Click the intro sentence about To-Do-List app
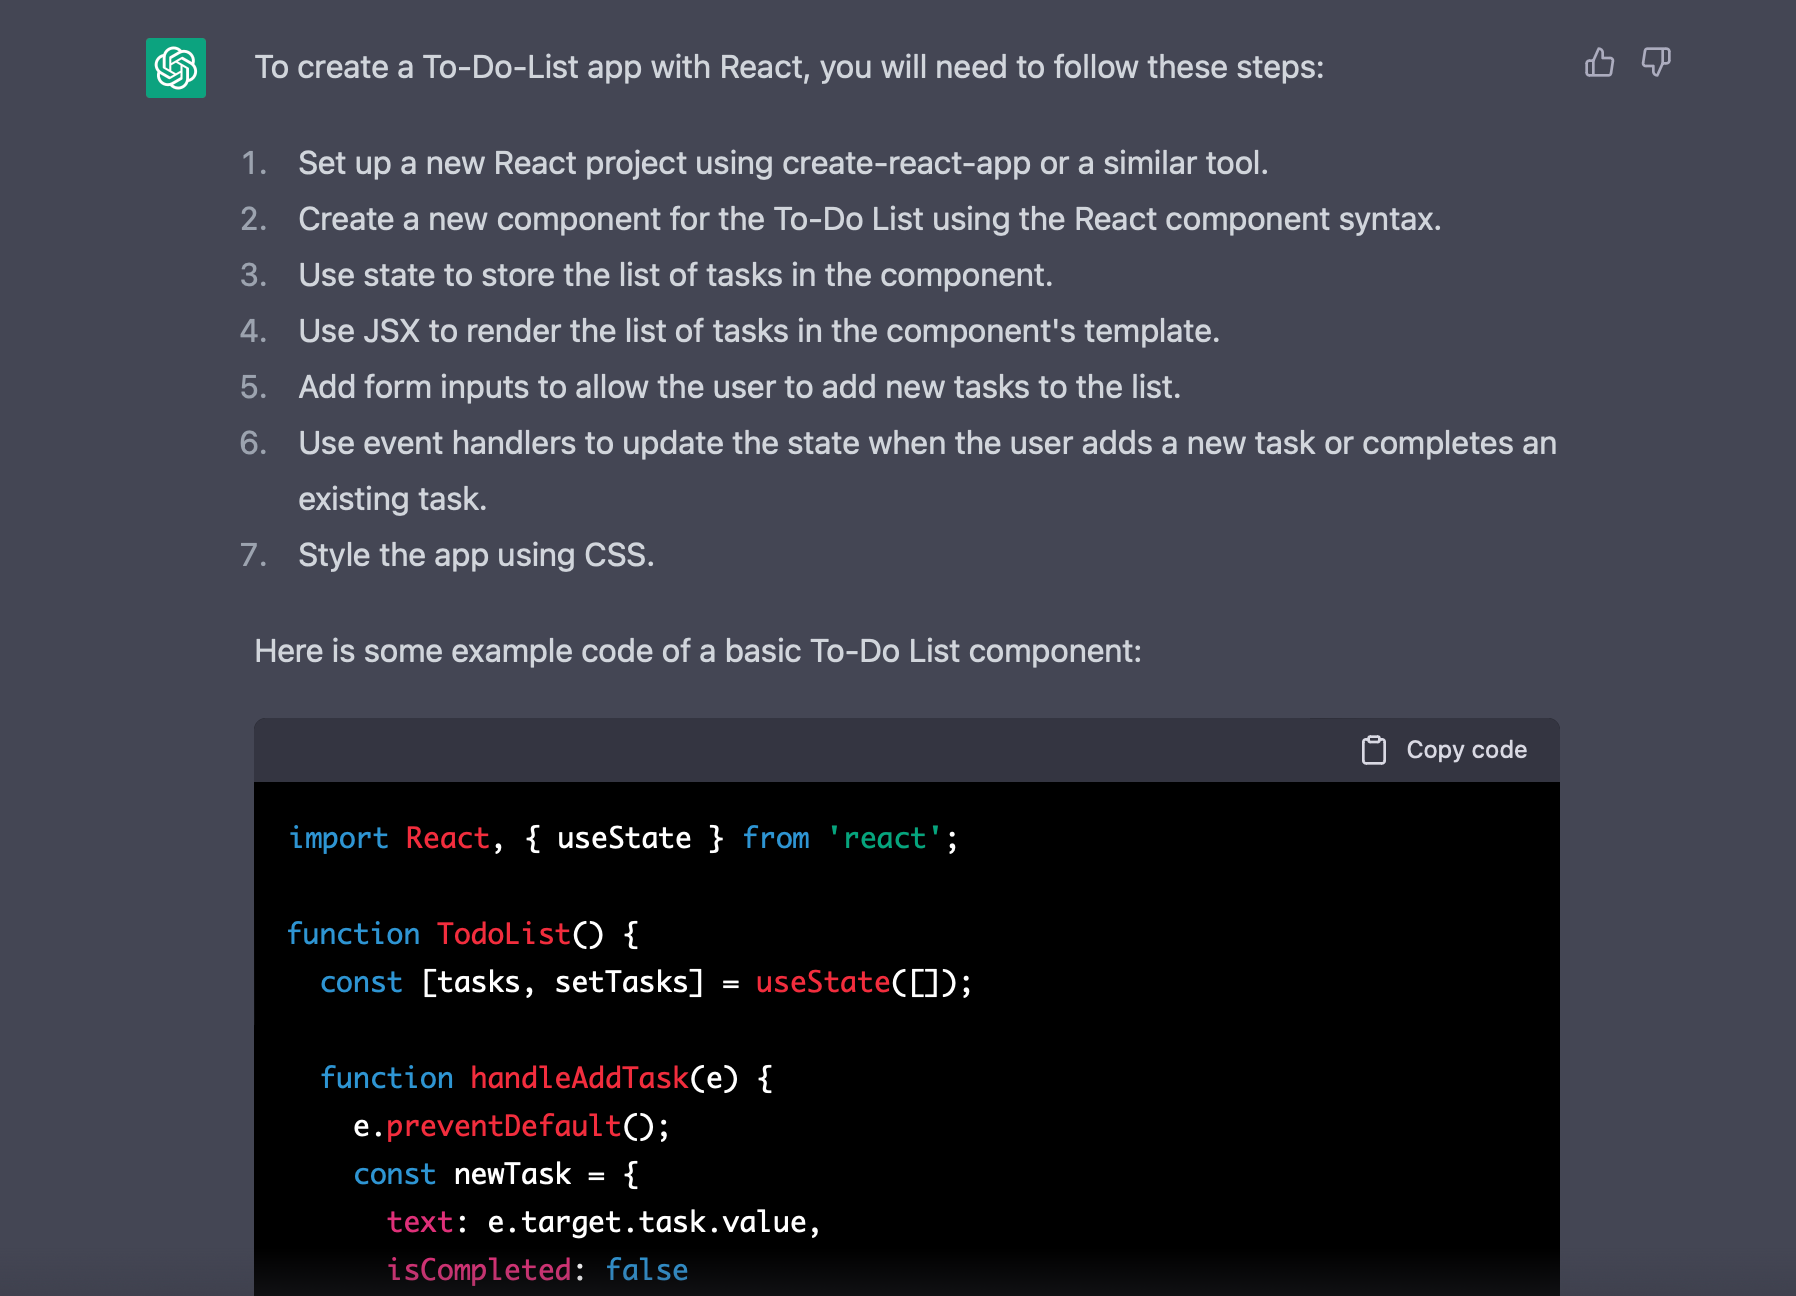 point(789,67)
